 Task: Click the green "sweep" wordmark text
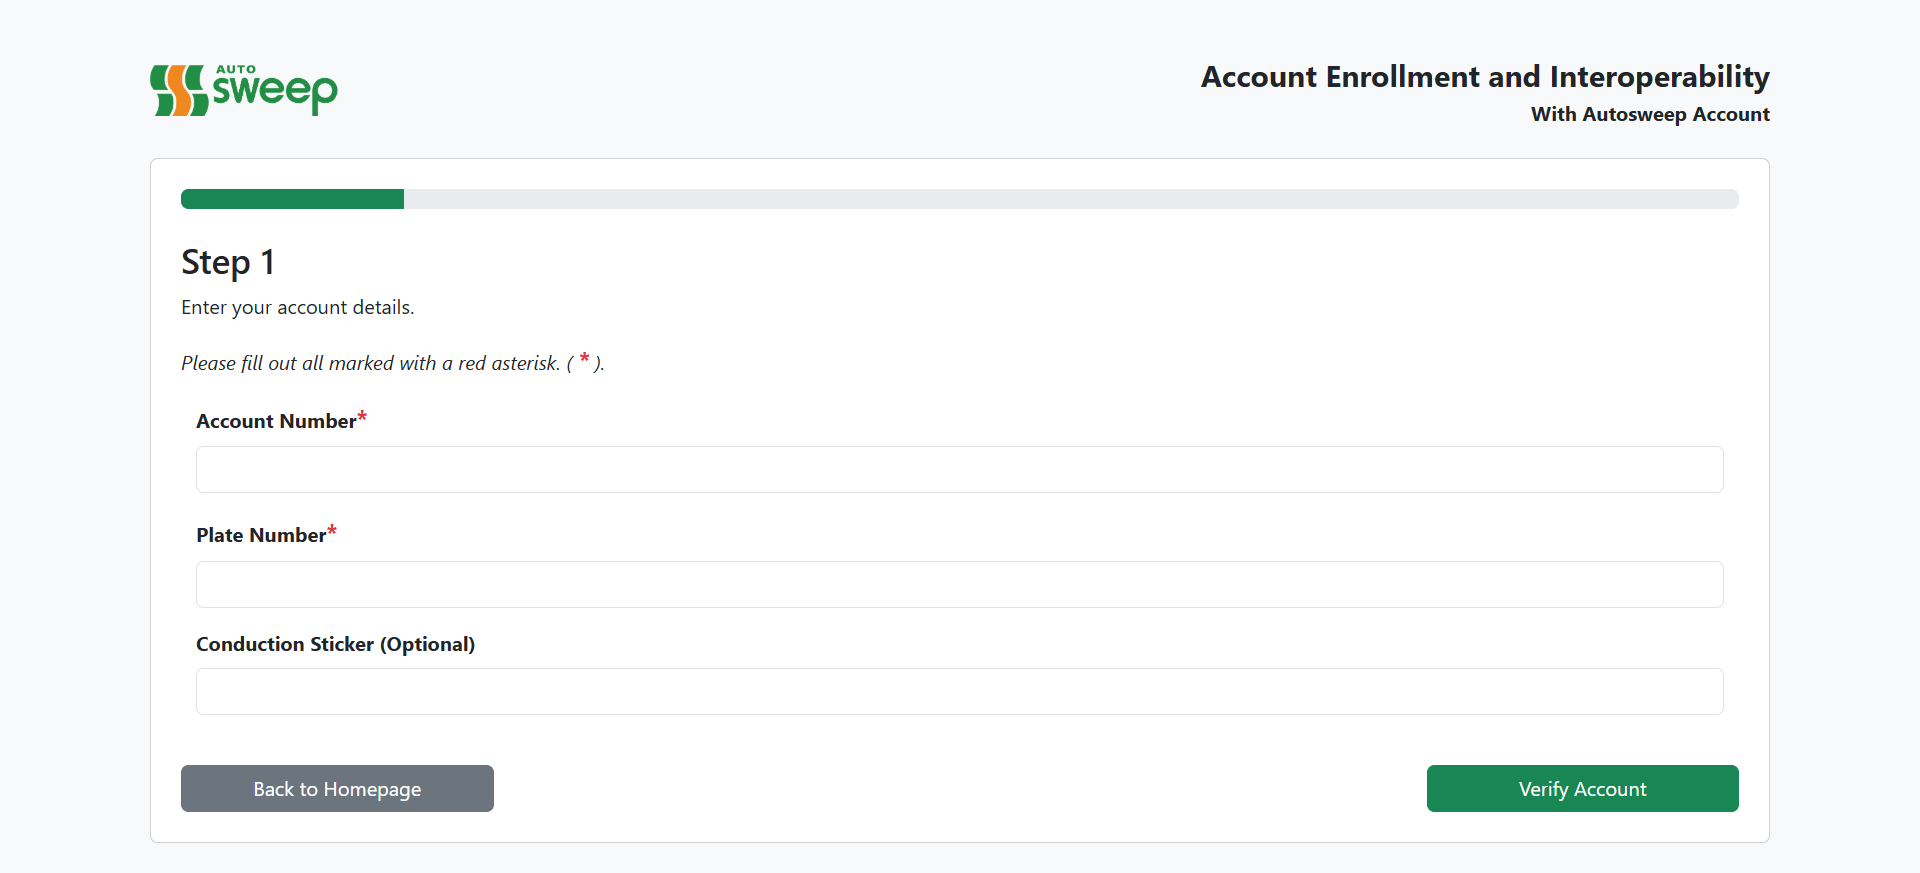[x=275, y=91]
